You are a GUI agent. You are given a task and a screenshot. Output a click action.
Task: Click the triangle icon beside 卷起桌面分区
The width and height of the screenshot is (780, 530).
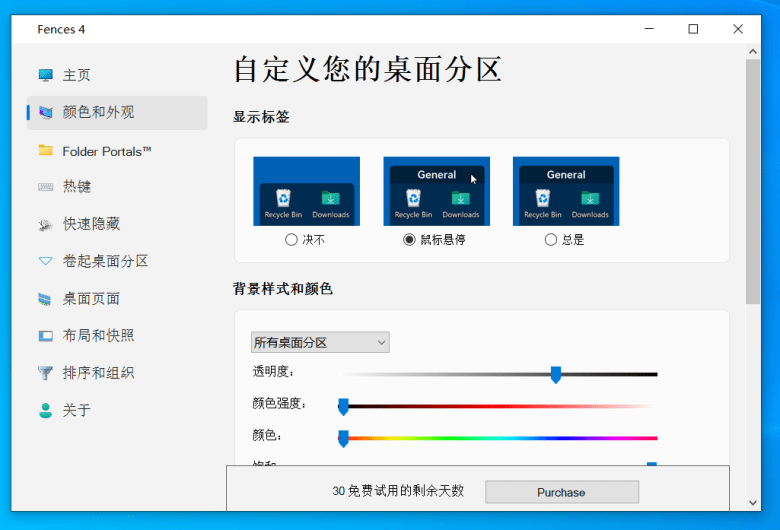click(x=45, y=261)
